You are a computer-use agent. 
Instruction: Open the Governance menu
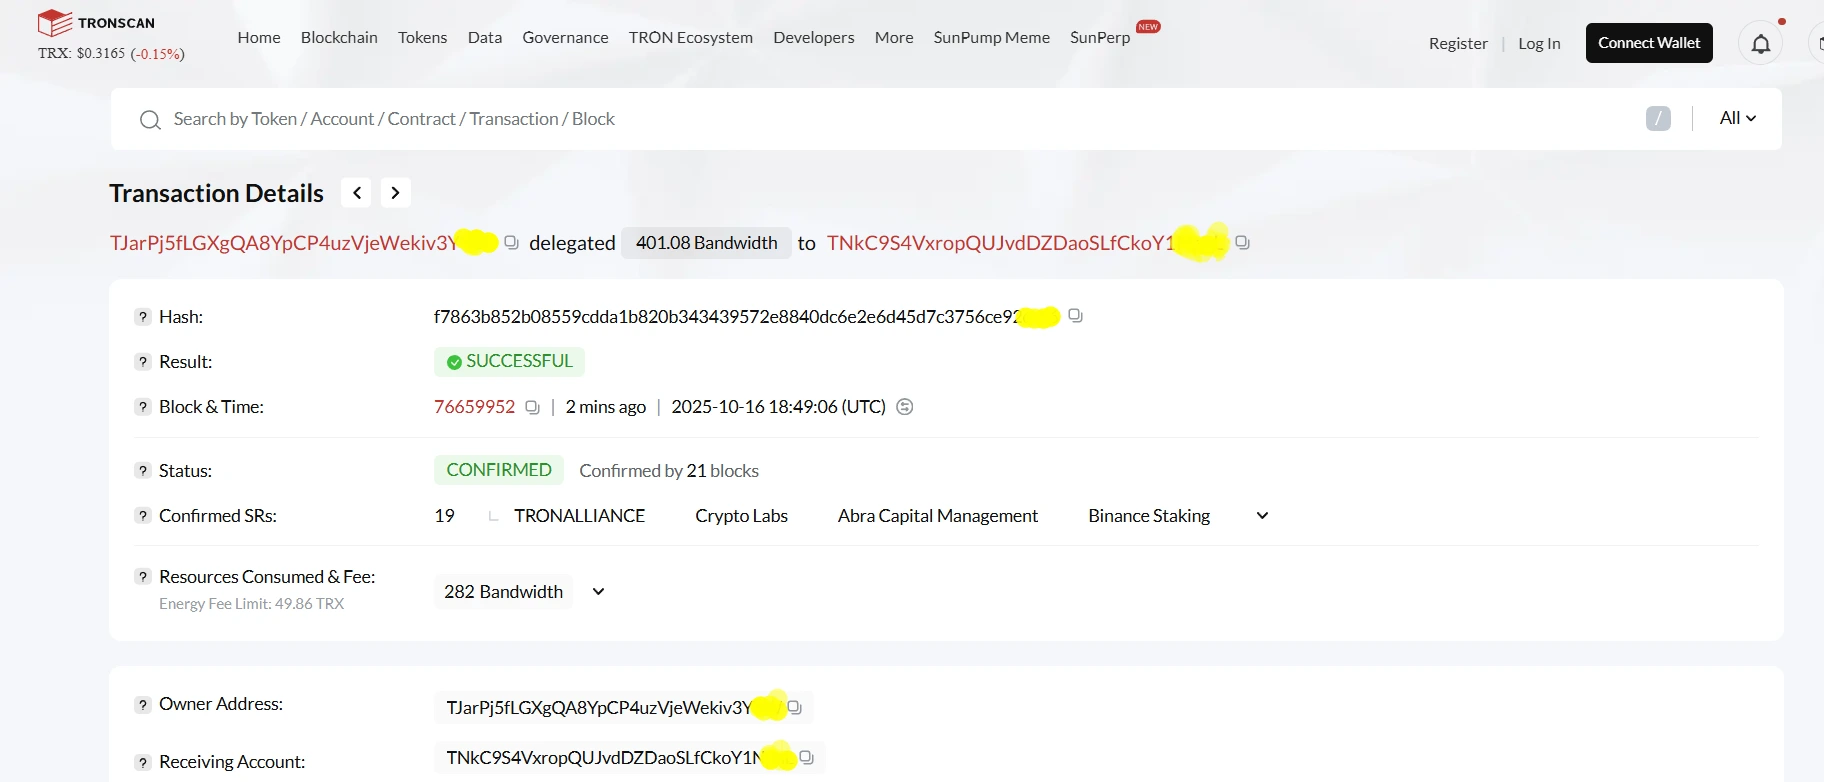(x=565, y=37)
